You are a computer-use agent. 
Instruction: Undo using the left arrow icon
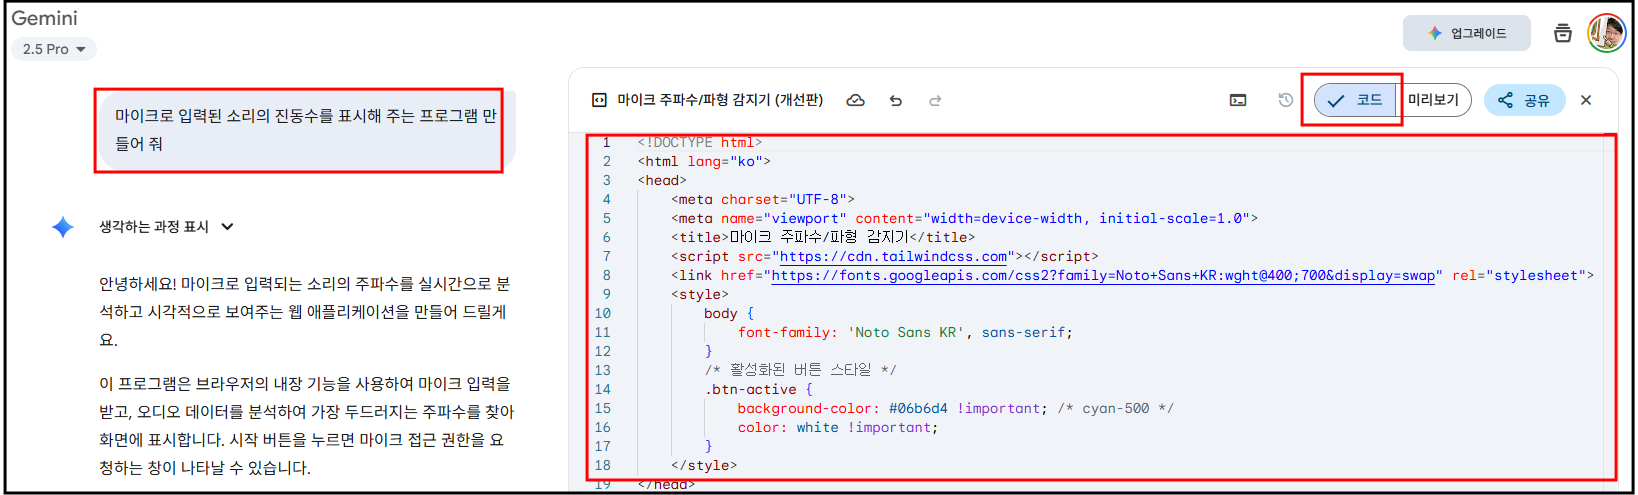pos(895,100)
